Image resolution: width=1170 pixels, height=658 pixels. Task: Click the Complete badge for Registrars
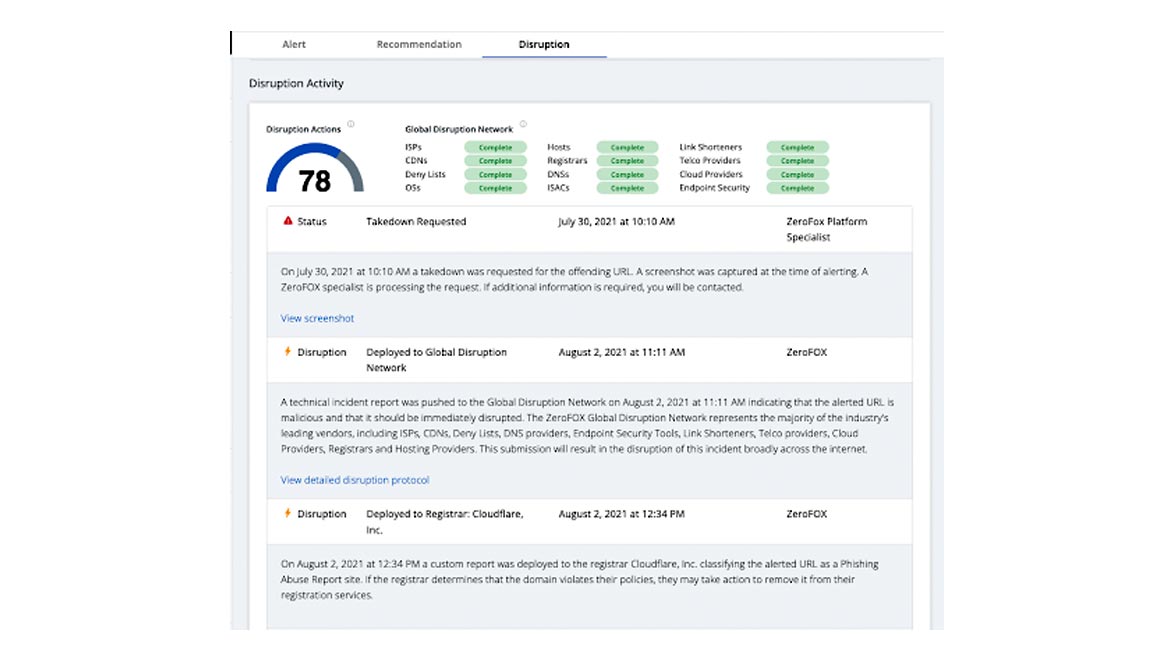(627, 161)
